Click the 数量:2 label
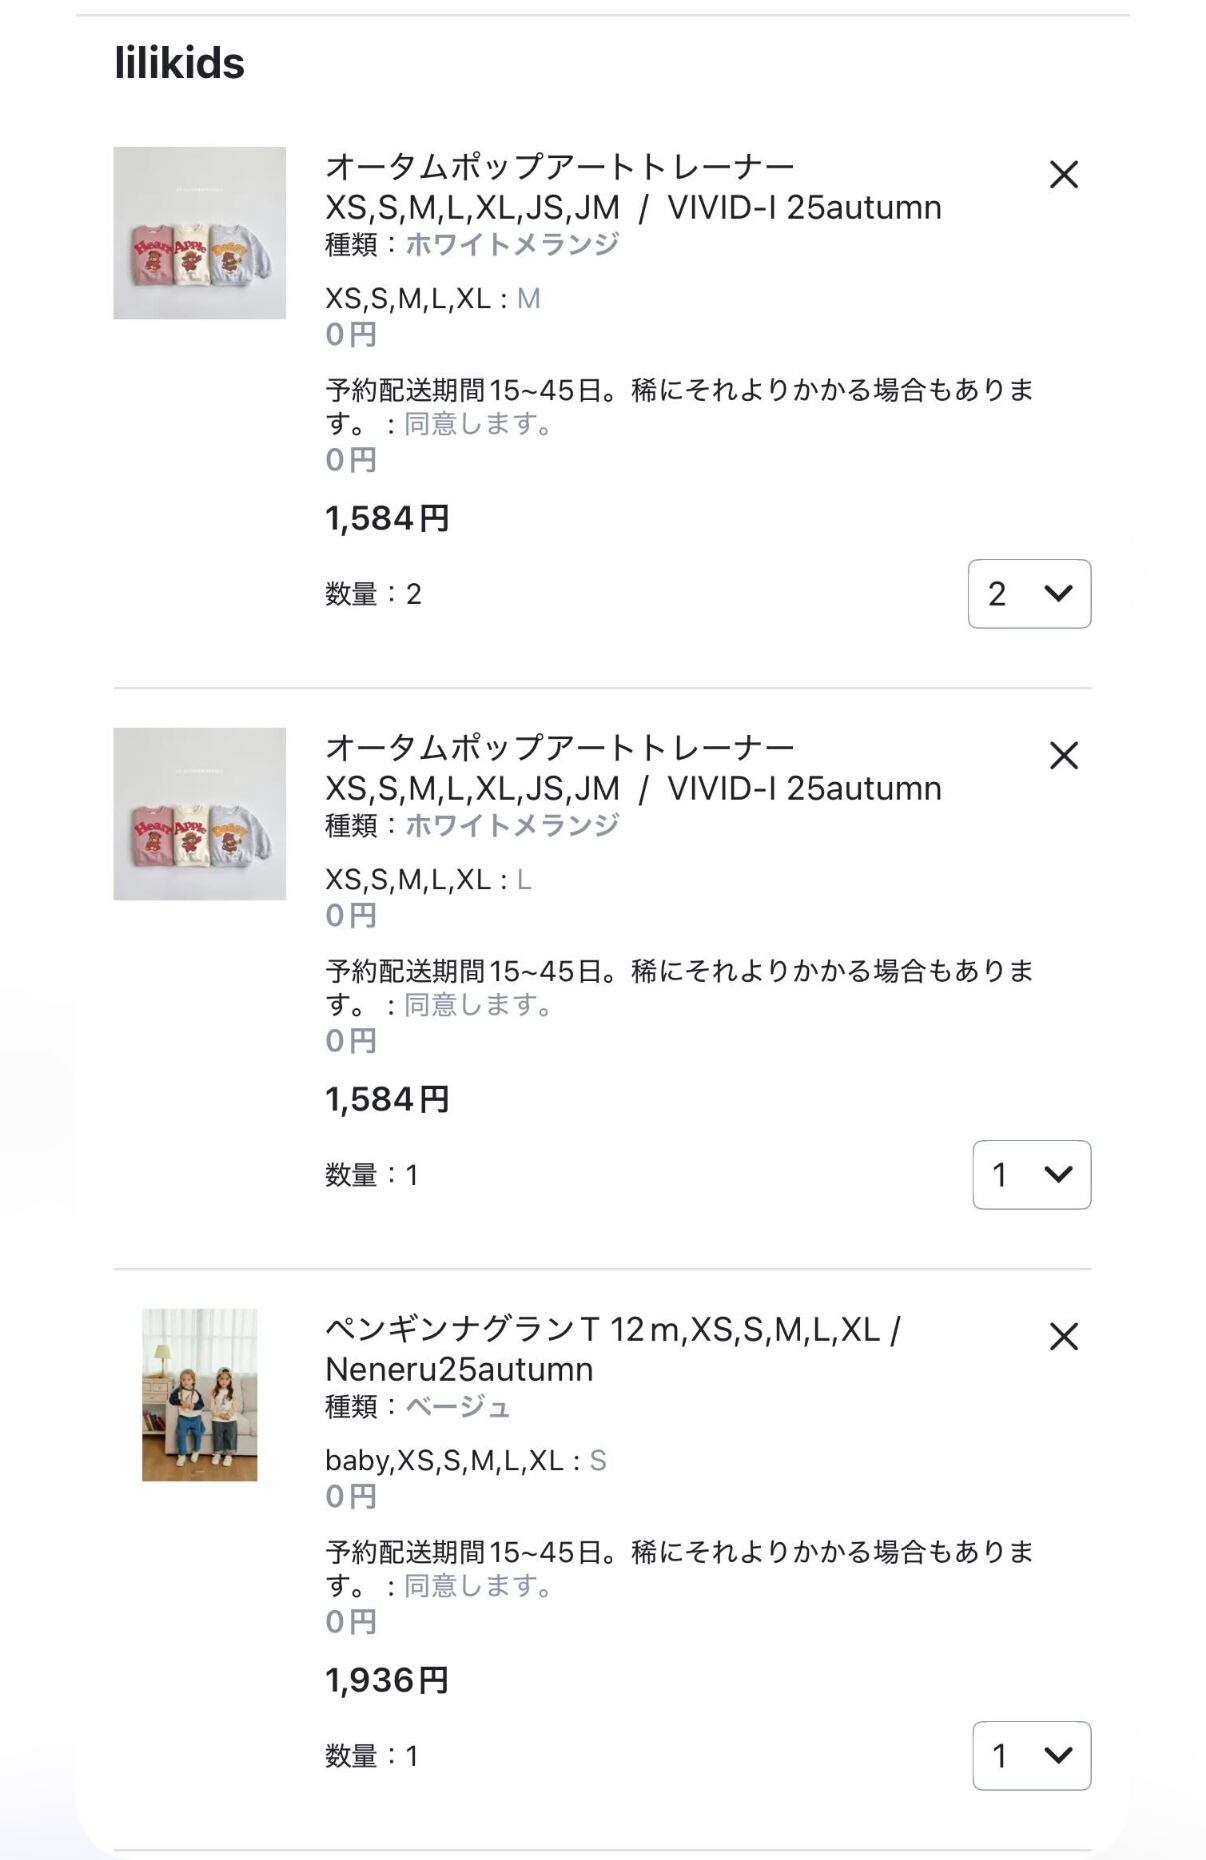The width and height of the screenshot is (1206, 1860). [373, 594]
